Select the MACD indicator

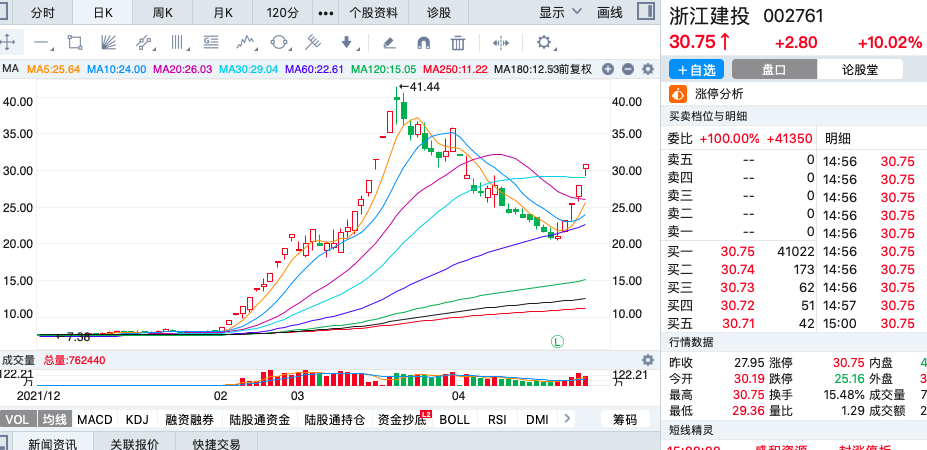click(x=95, y=419)
